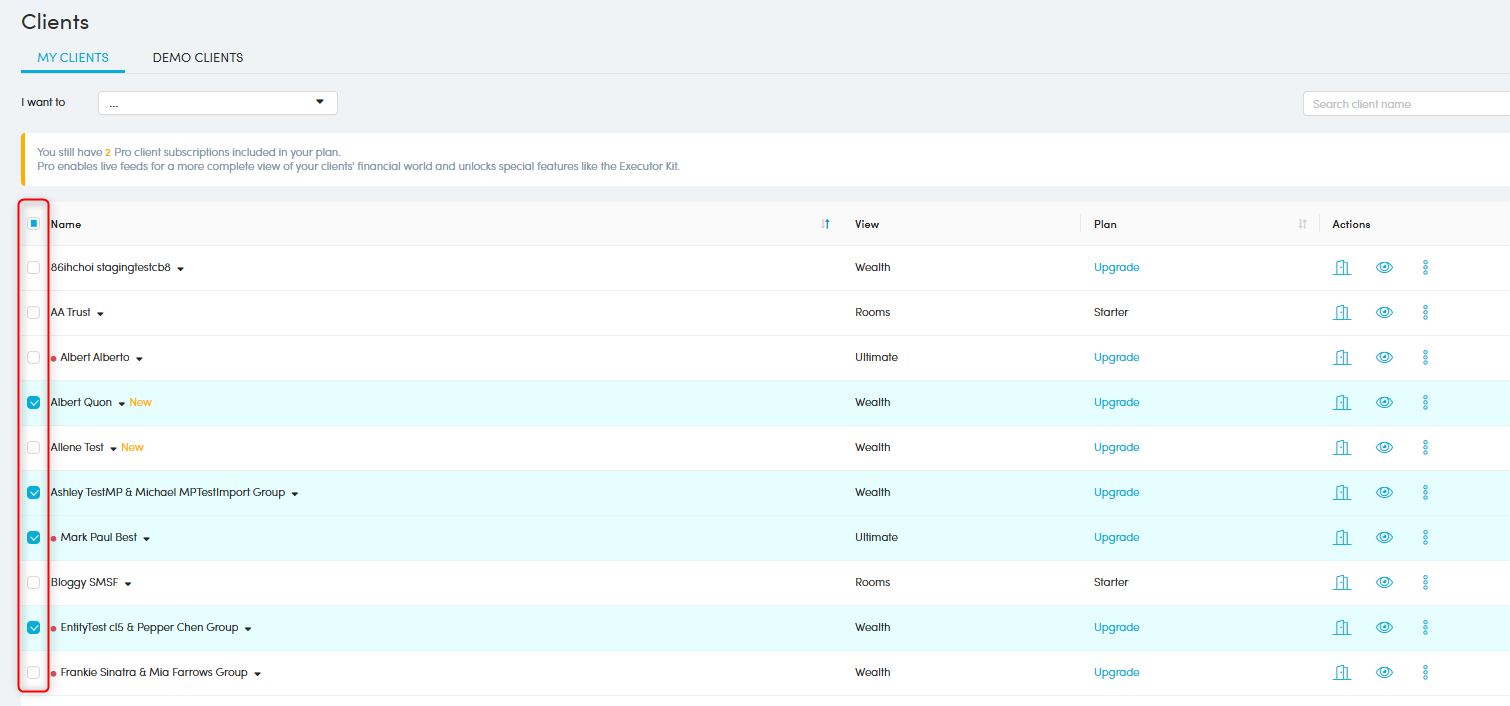Expand the arrow next to Albert Alberto

[140, 359]
